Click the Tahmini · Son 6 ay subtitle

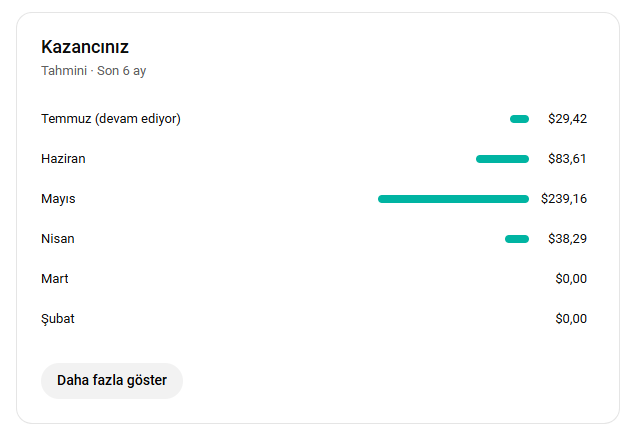(94, 71)
